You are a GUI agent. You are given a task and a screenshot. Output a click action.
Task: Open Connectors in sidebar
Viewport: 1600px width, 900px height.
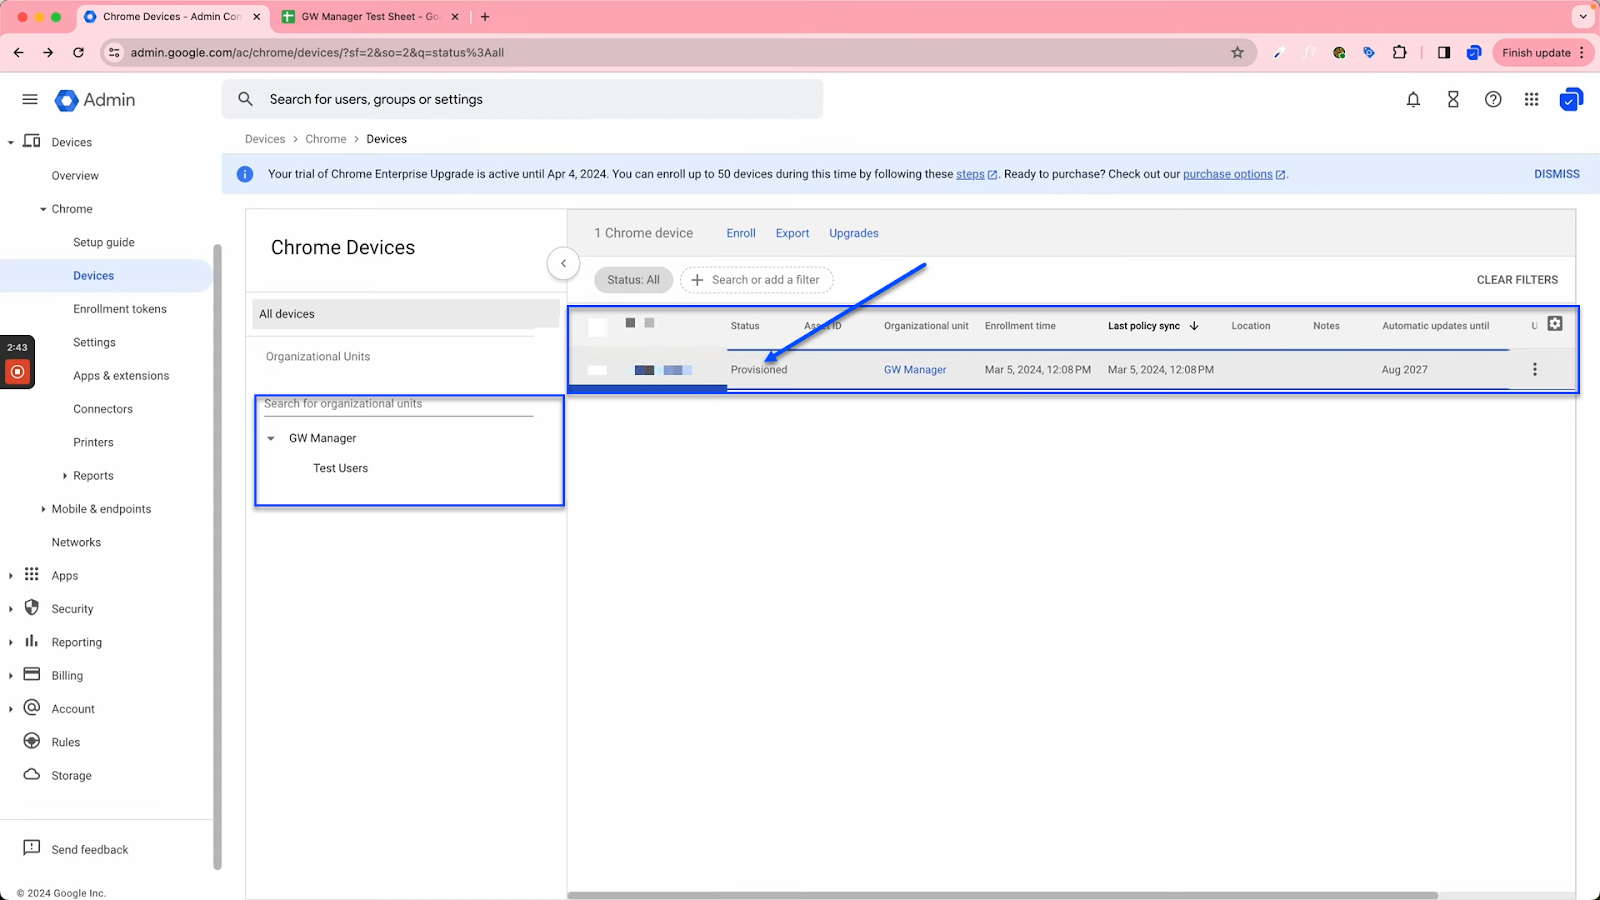[103, 409]
